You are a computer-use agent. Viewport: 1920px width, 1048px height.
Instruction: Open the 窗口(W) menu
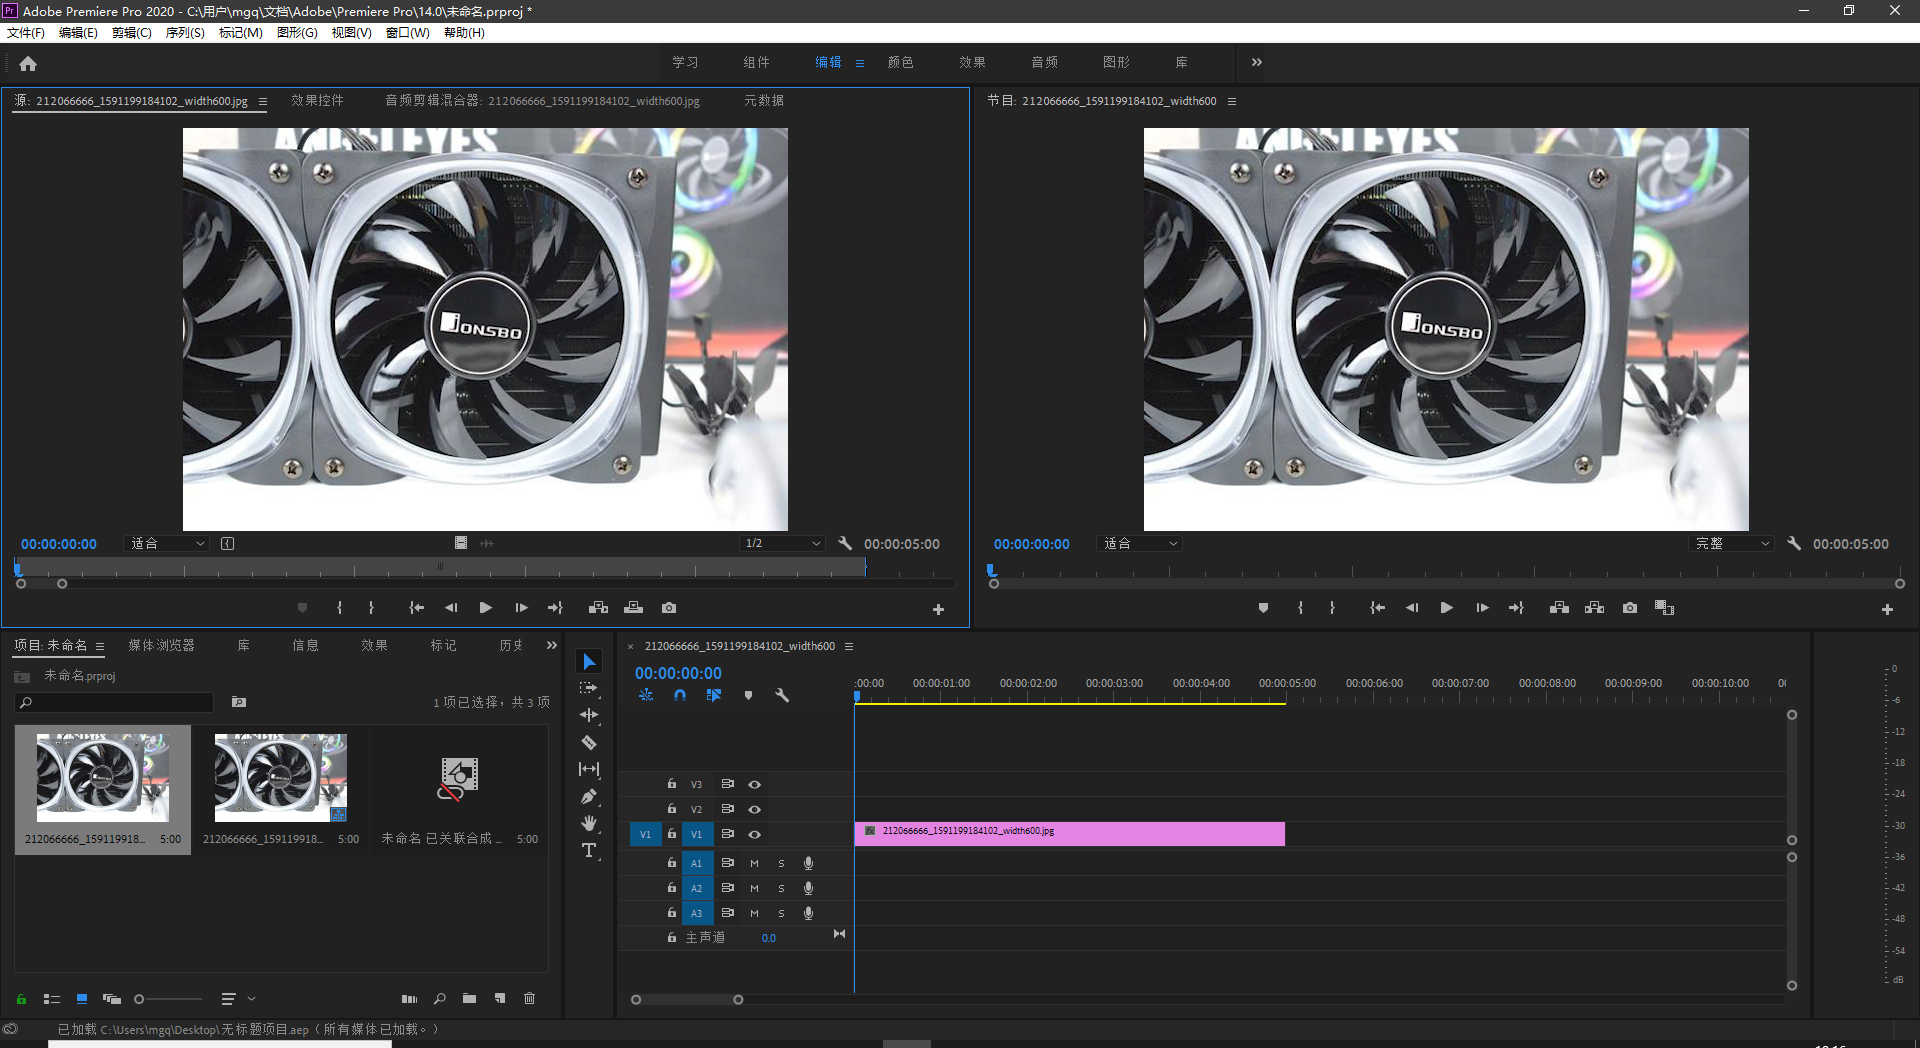(408, 32)
